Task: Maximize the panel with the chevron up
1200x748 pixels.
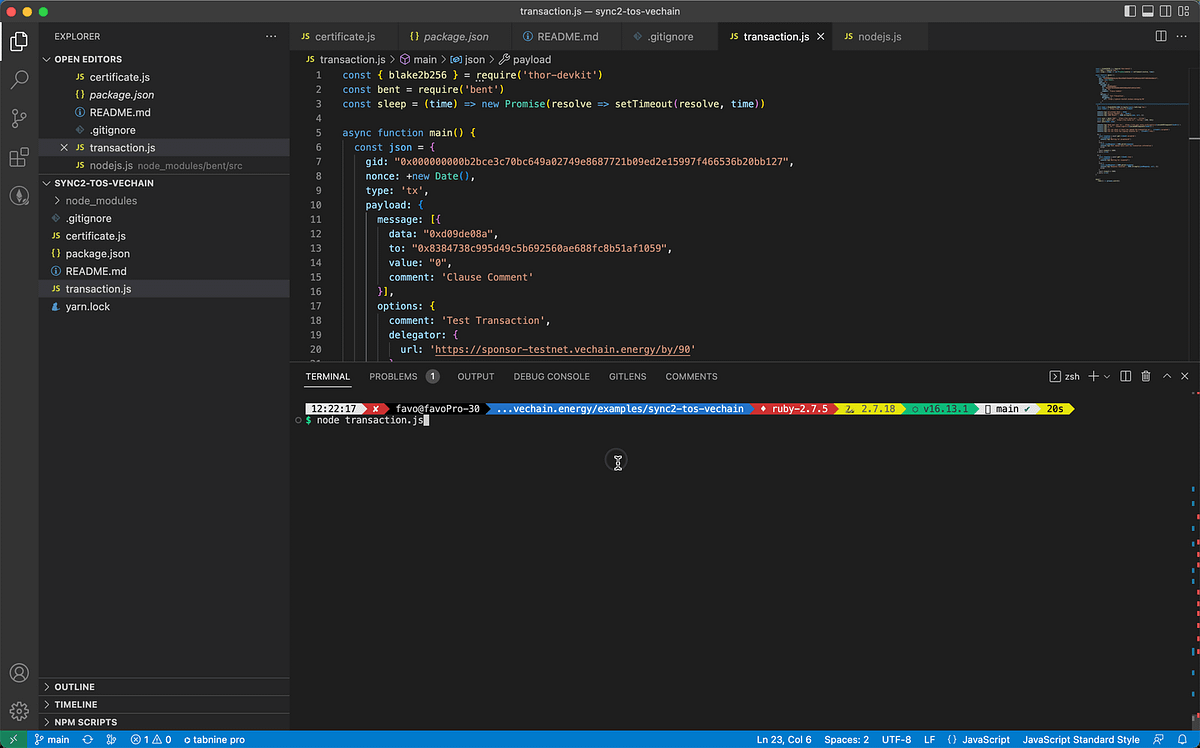Action: tap(1166, 376)
